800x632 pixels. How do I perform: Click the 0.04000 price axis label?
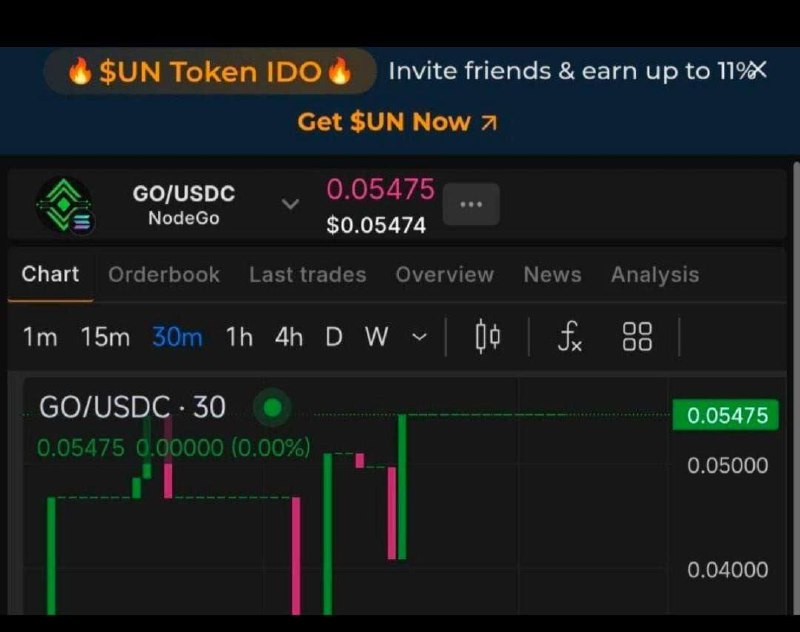(728, 570)
